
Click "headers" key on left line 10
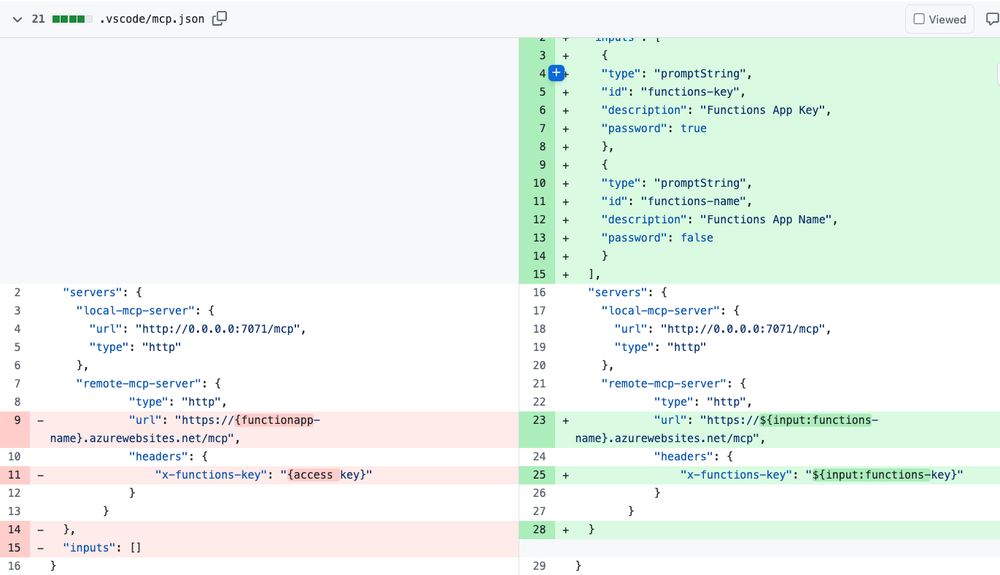[x=158, y=456]
